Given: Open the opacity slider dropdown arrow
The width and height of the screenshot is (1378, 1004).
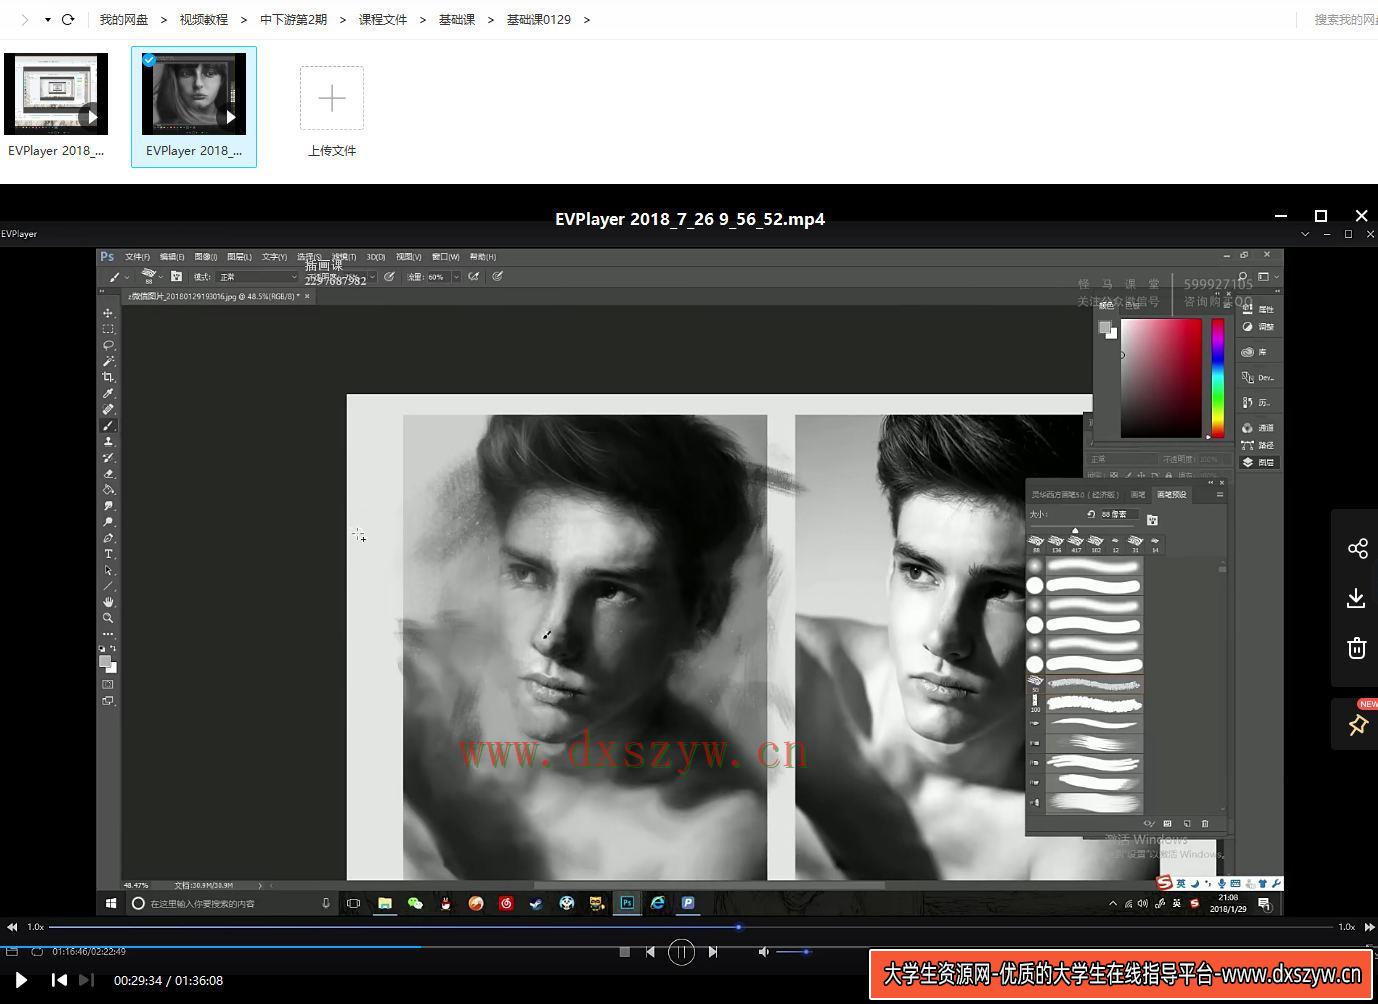Looking at the screenshot, I should 372,277.
